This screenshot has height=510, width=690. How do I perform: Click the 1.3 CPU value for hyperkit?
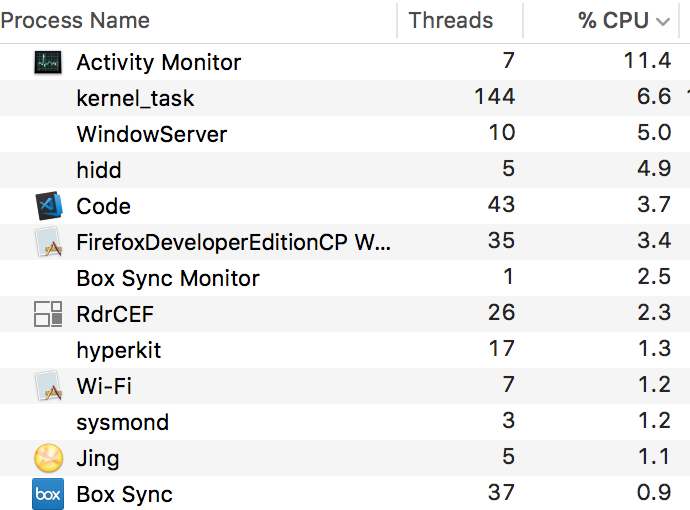(654, 349)
